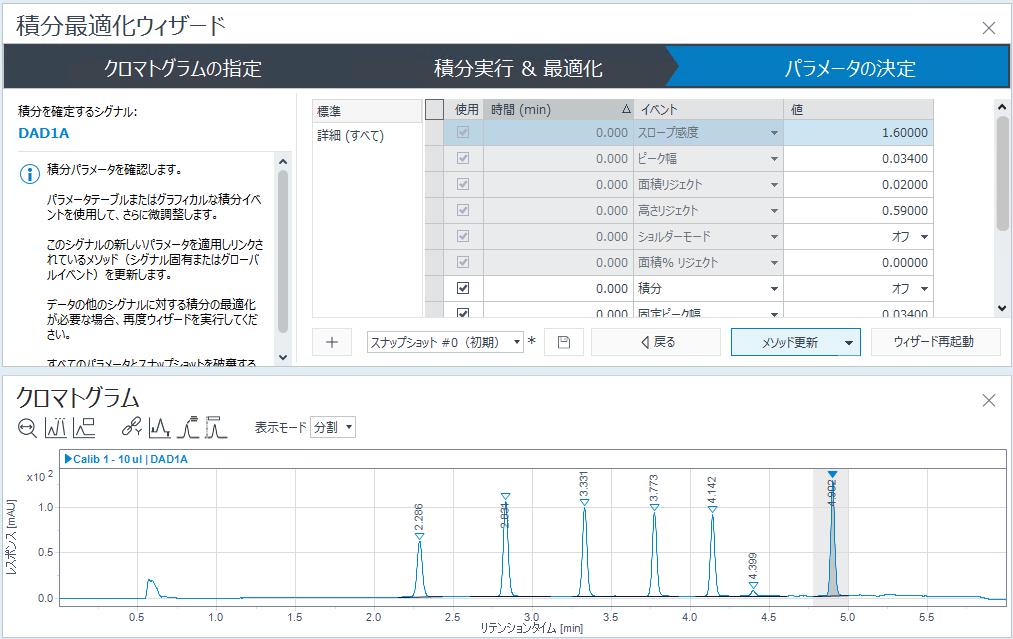Screen dimensions: 1013x639
Task: Click the 面積リジェクト value cell 0.02000
Action: 859,184
